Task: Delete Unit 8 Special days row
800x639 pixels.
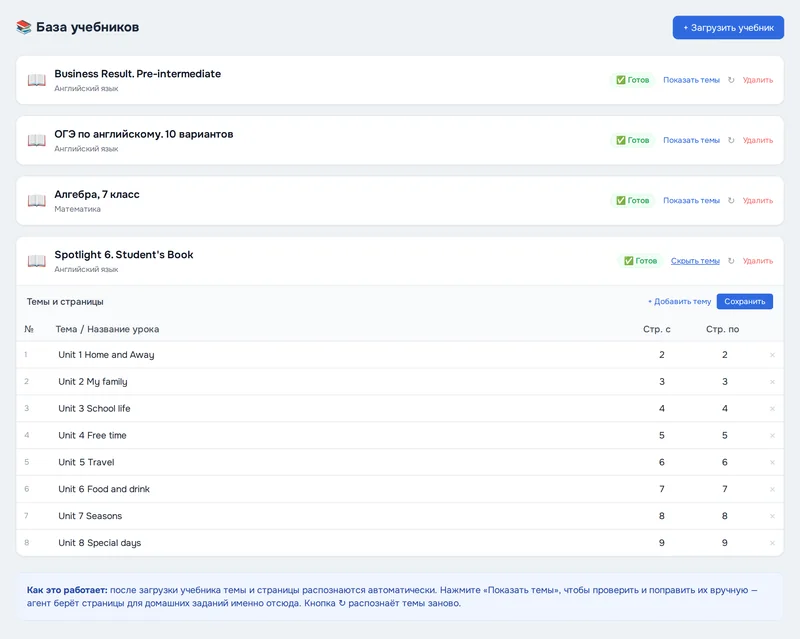Action: click(x=772, y=543)
